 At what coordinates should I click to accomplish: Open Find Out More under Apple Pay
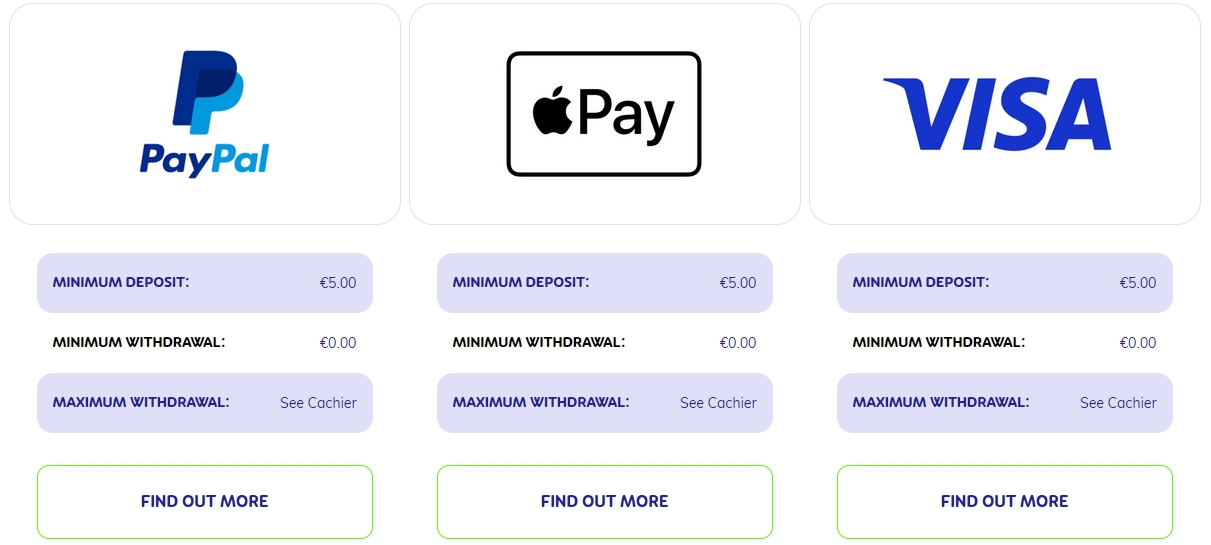[605, 501]
